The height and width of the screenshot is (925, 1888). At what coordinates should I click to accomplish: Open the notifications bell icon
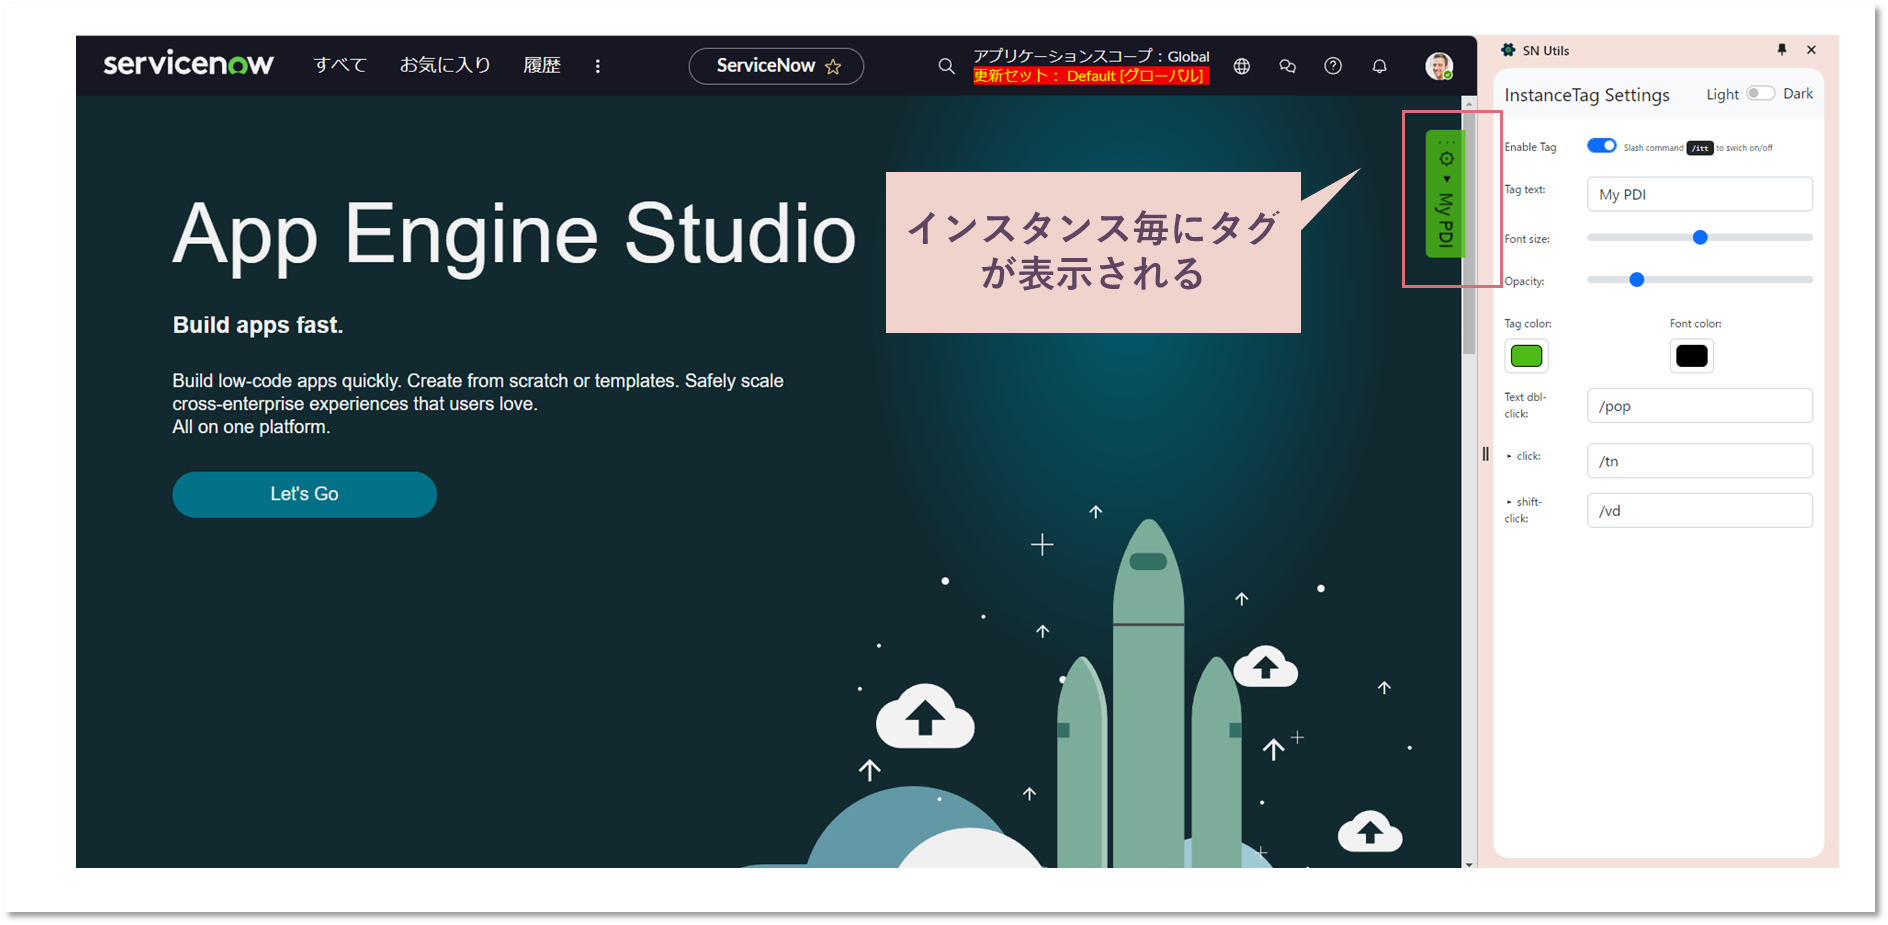click(1379, 66)
